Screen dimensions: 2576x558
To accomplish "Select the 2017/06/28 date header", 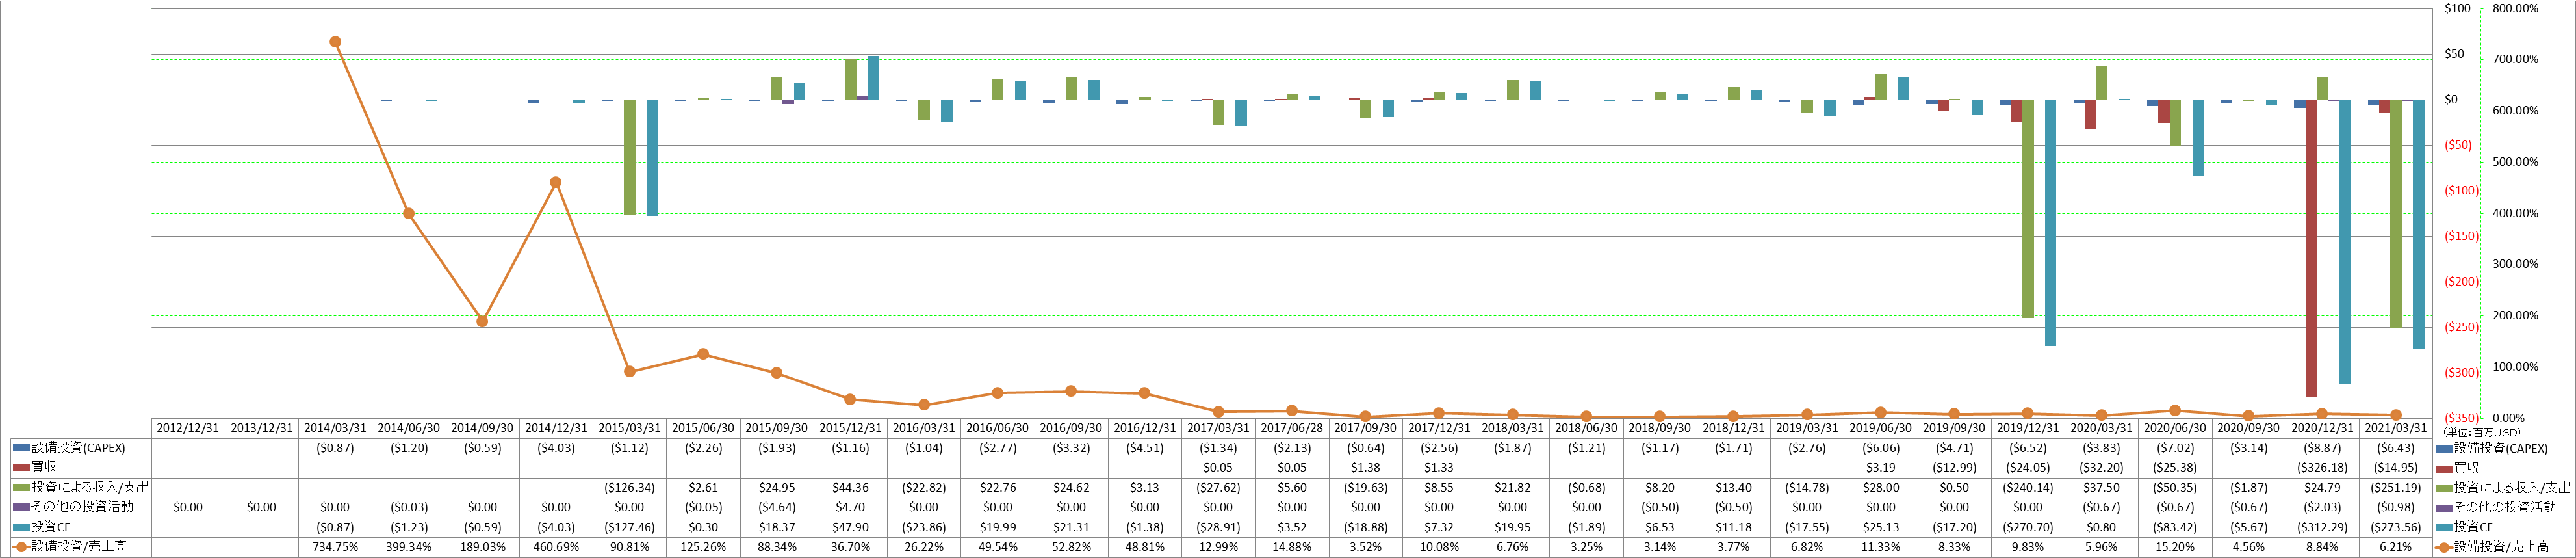I will pyautogui.click(x=1292, y=428).
